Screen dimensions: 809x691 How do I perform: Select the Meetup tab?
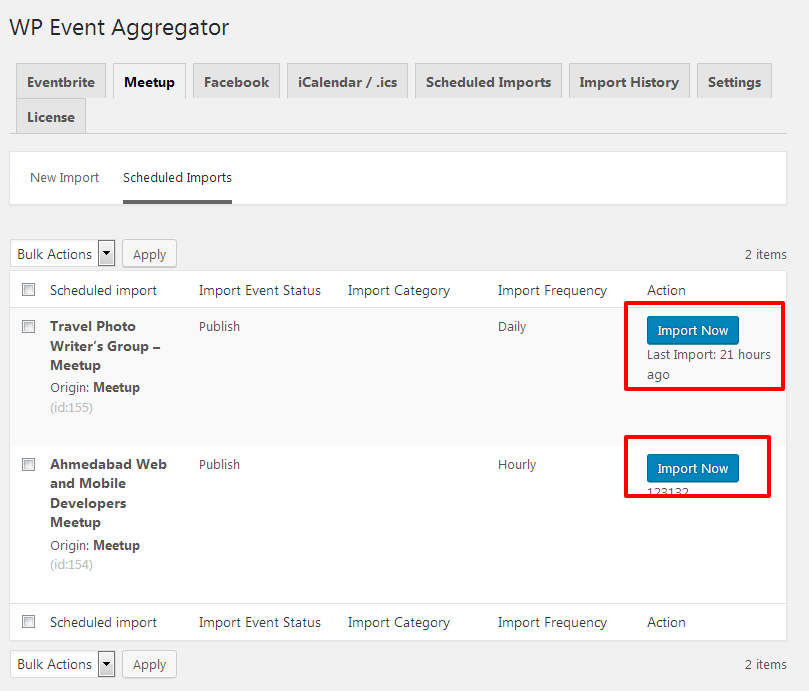coord(150,82)
